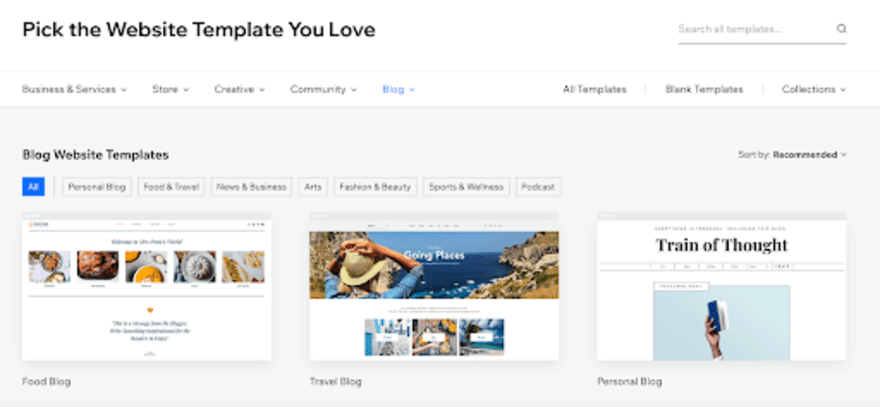Viewport: 880px width, 407px height.
Task: Click the Food Blog title
Action: click(47, 382)
